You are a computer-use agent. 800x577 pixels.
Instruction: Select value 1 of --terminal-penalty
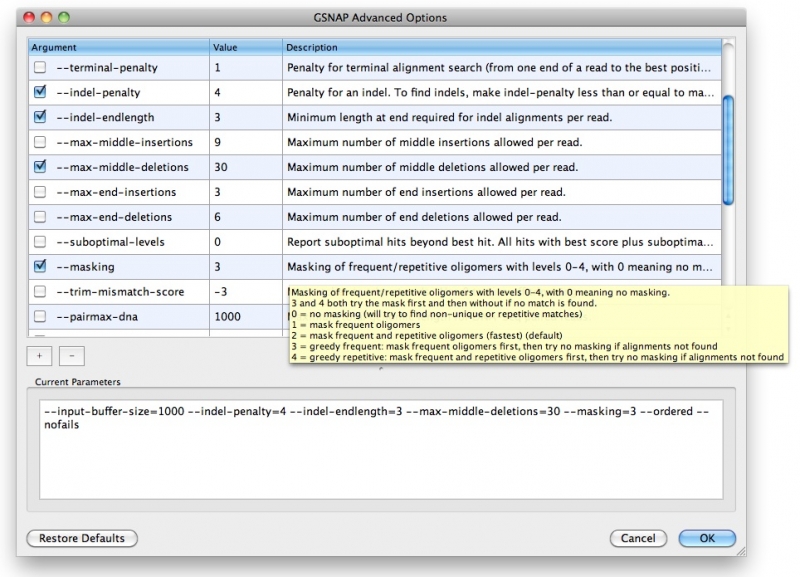[x=217, y=67]
